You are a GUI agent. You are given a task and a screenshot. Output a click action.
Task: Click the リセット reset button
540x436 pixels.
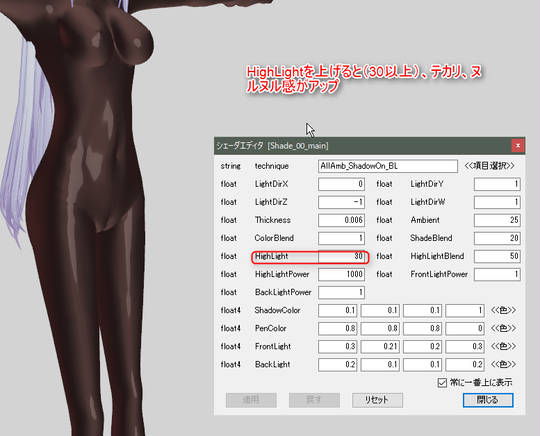click(377, 400)
